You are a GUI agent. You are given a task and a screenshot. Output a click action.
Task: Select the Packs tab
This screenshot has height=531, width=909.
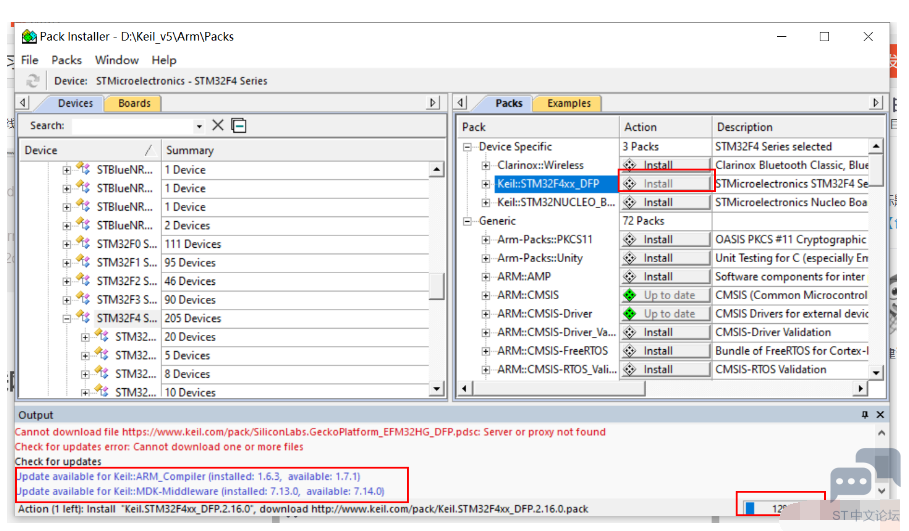click(x=508, y=103)
